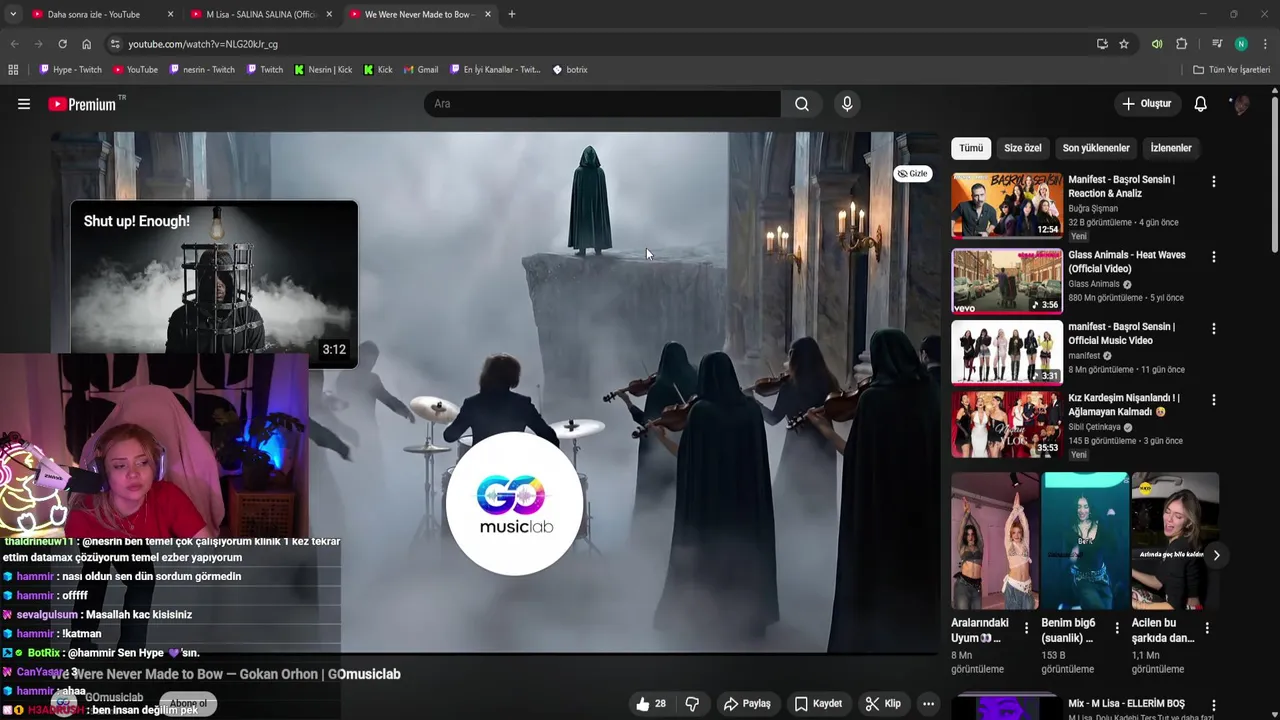Viewport: 1280px width, 720px height.
Task: Open Glass Animals Heat Waves thumbnail
Action: tap(1007, 281)
